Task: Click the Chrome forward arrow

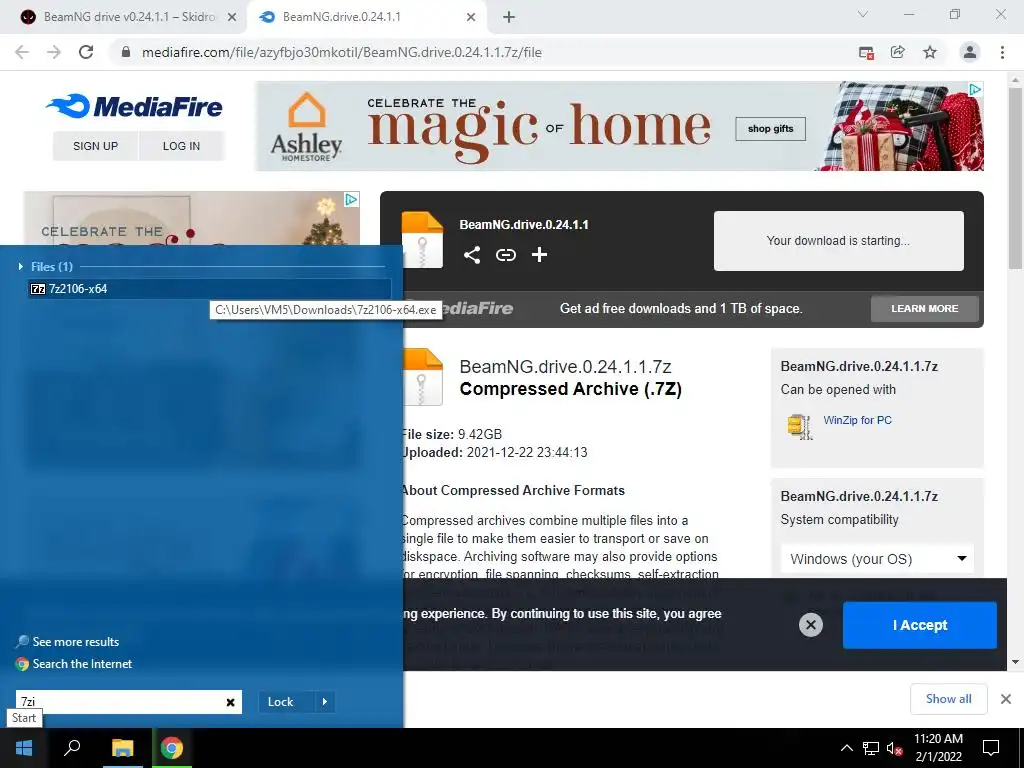Action: click(x=54, y=52)
